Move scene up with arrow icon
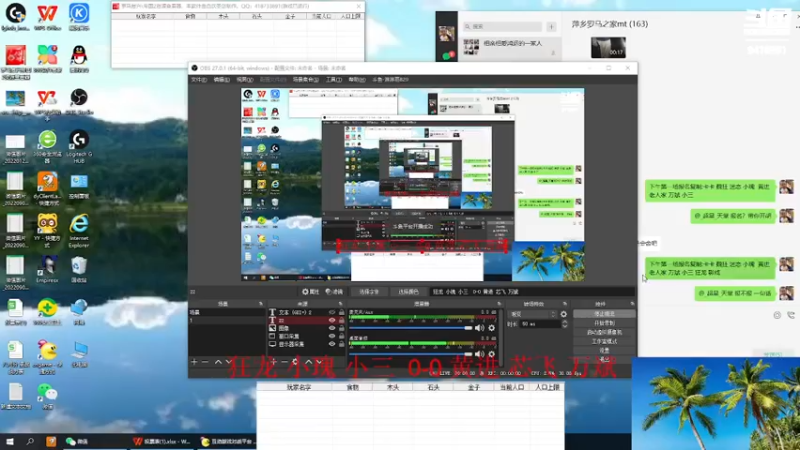The image size is (800, 450). 218,362
